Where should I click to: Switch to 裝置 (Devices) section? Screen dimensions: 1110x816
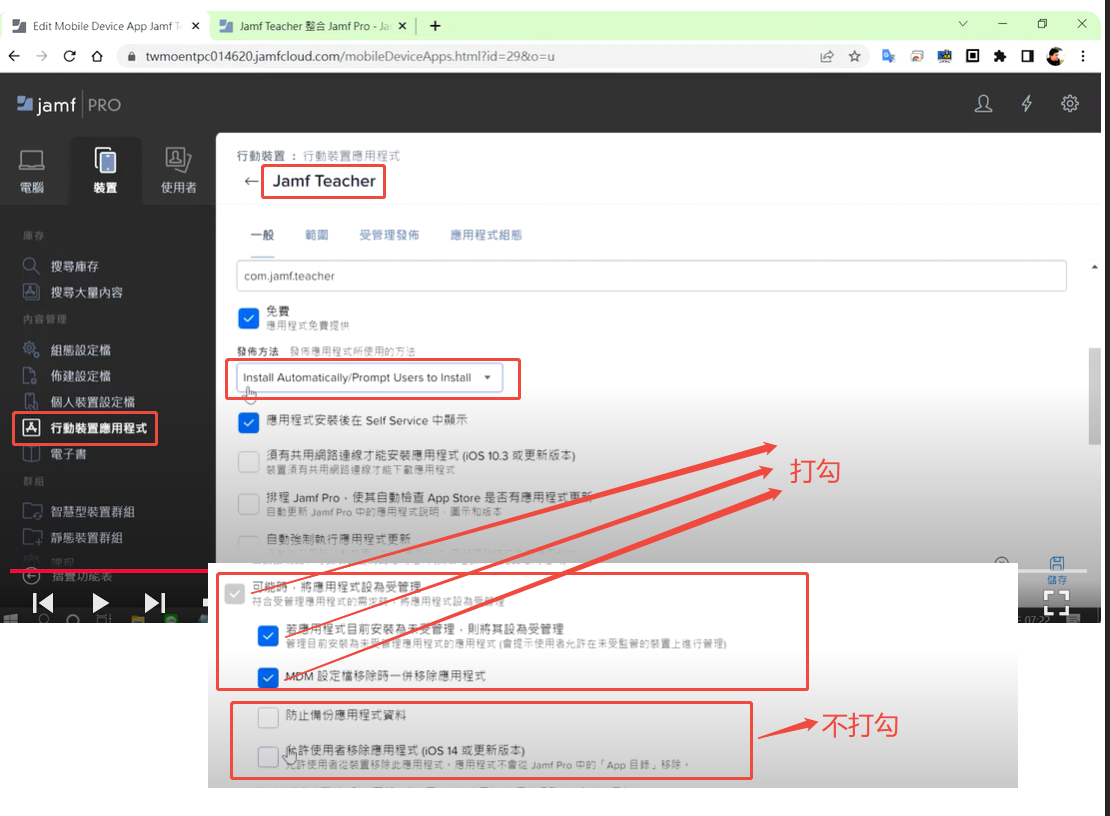tap(105, 171)
